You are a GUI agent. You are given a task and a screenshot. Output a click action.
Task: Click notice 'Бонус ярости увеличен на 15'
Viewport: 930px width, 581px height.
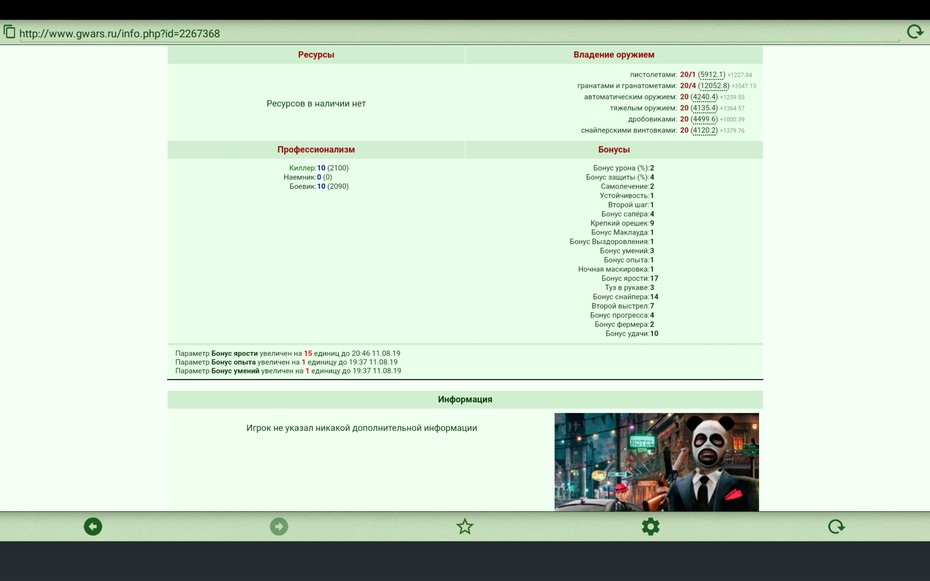(x=288, y=353)
